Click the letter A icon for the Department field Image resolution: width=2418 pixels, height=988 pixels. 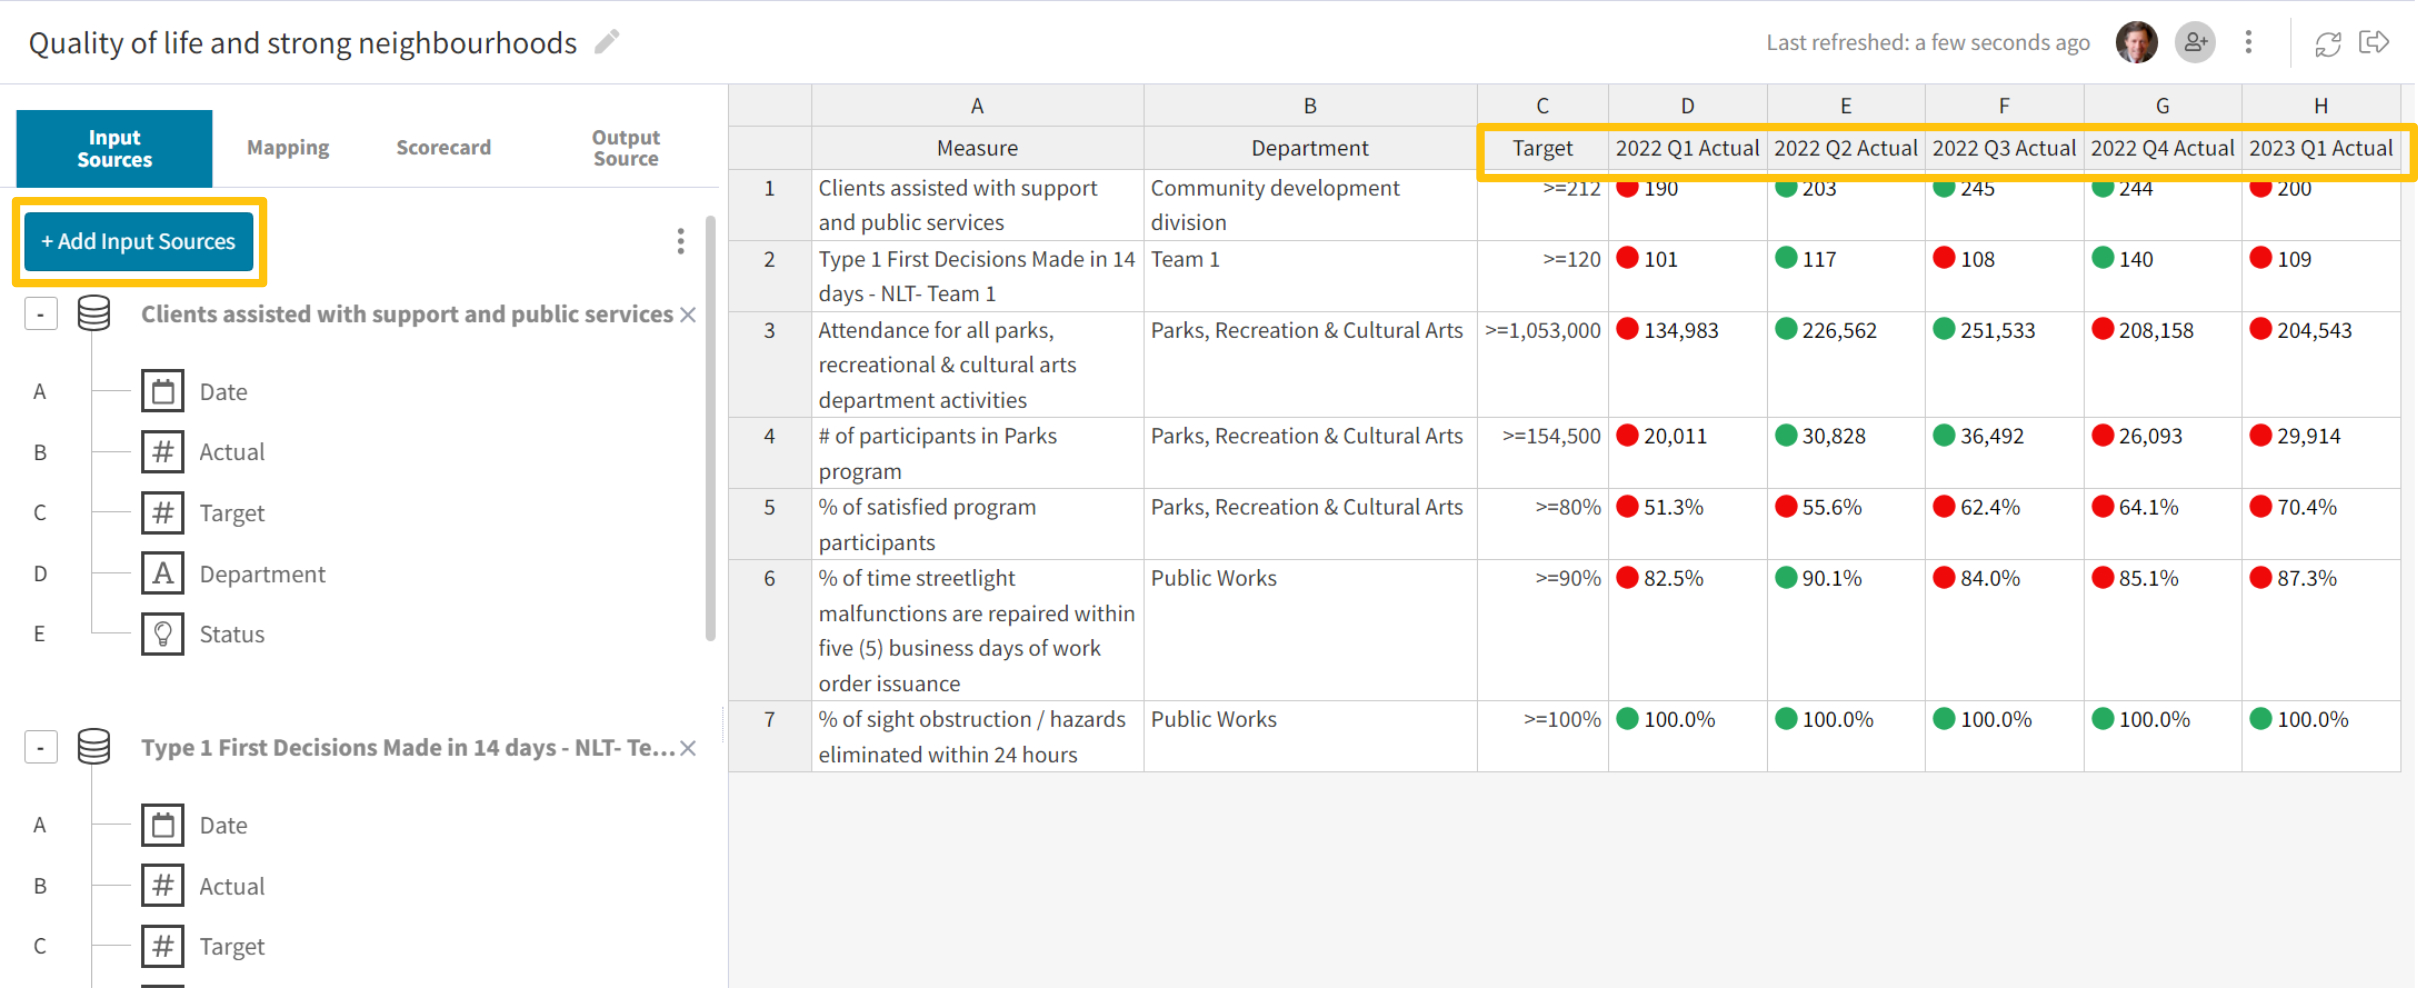pyautogui.click(x=163, y=573)
